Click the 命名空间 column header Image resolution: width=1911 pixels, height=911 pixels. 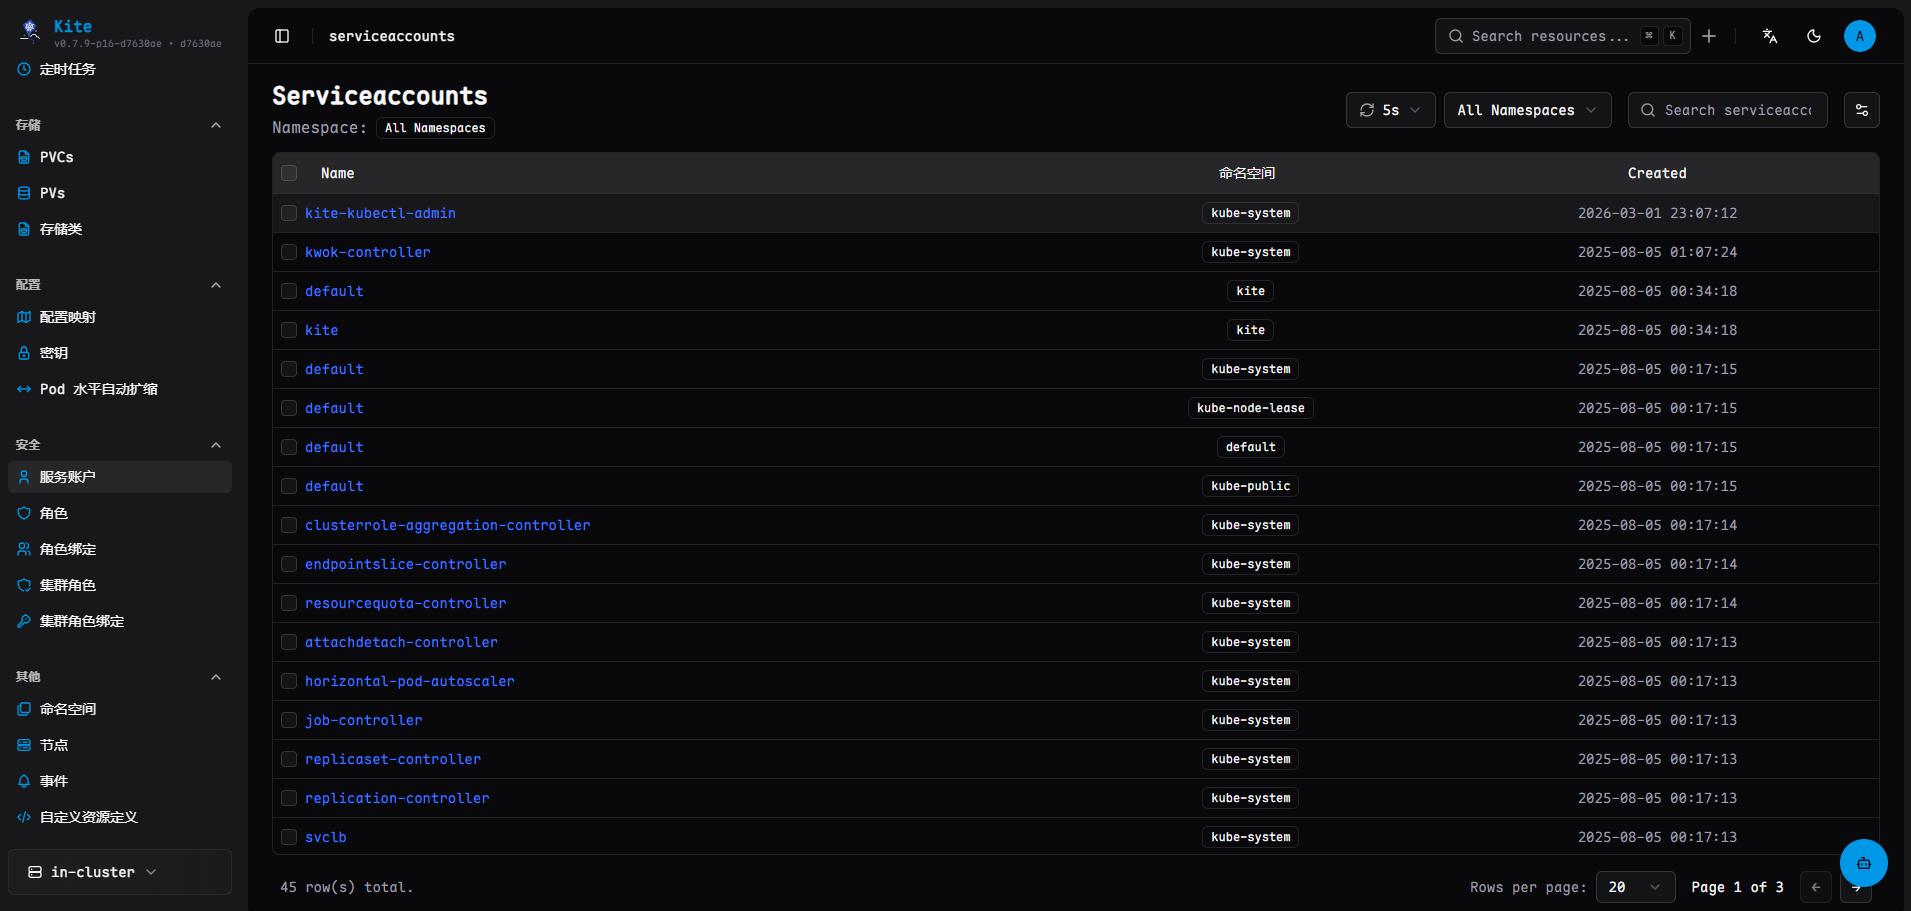[1247, 173]
